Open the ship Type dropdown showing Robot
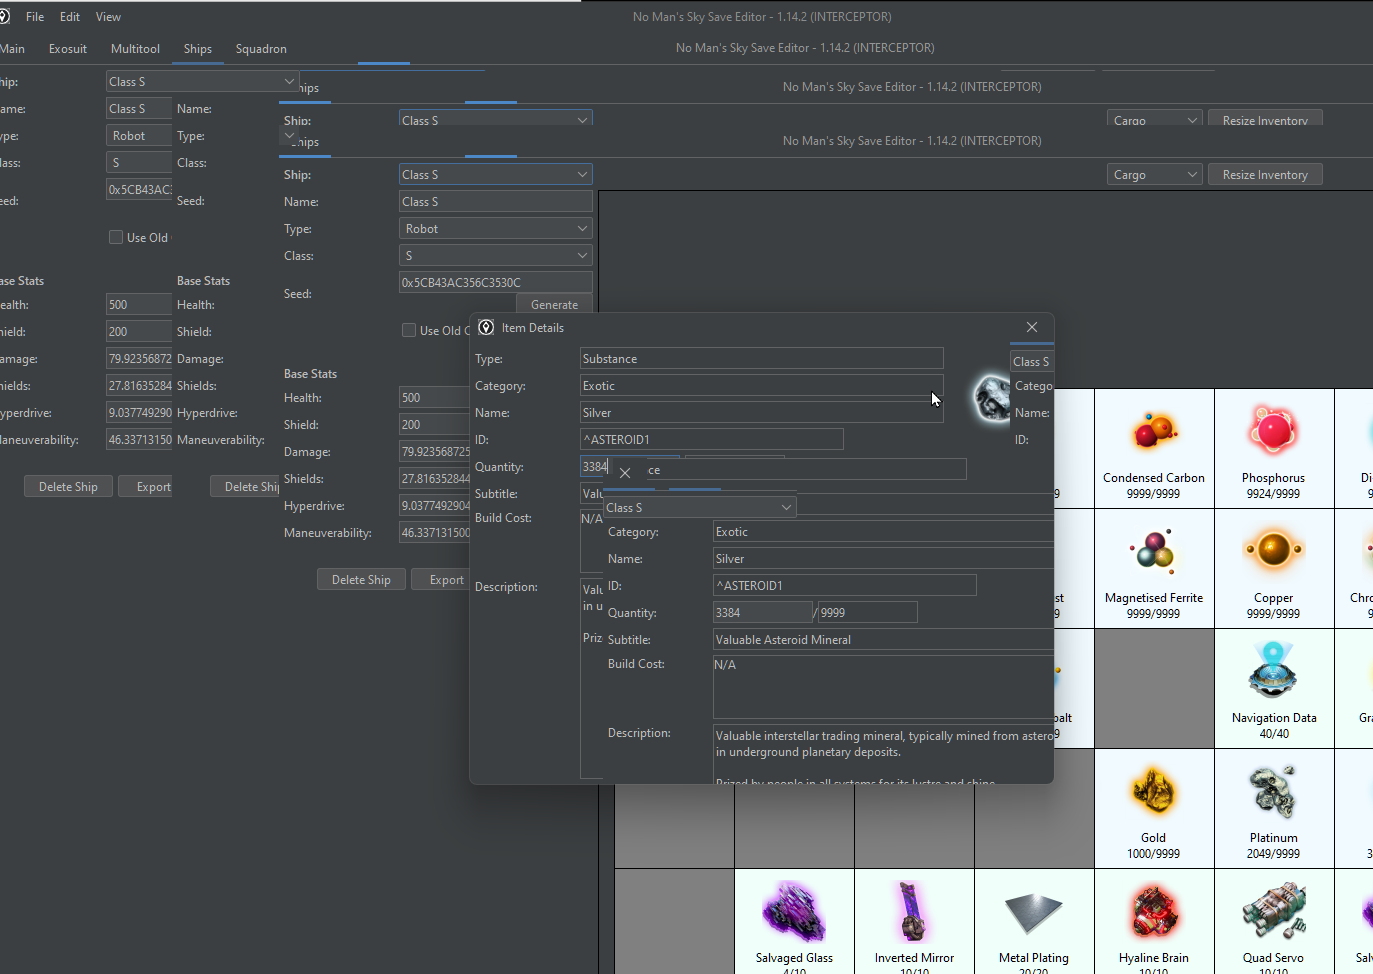 pyautogui.click(x=495, y=228)
